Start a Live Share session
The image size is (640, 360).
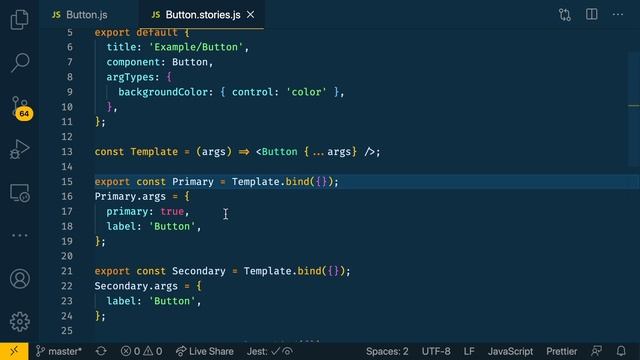coord(205,351)
